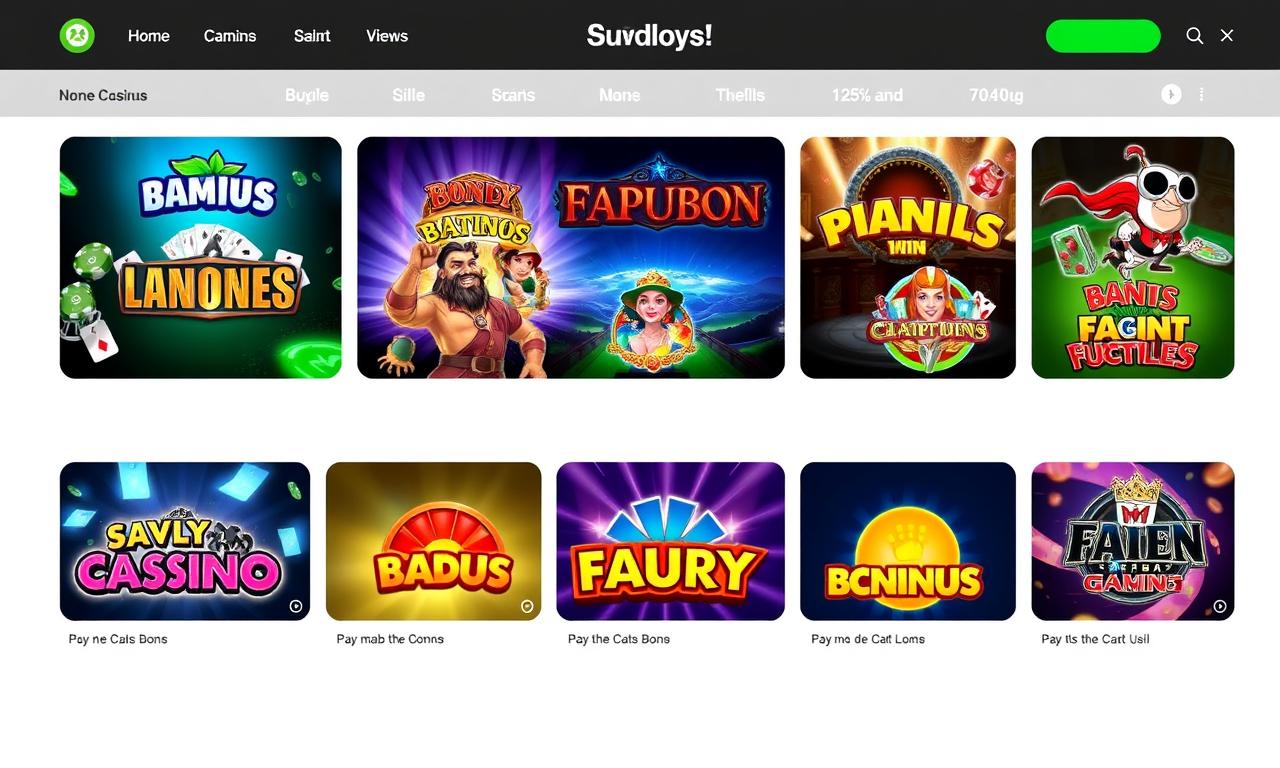1280x768 pixels.
Task: Open the Bamius Lanones game tile
Action: click(x=201, y=258)
